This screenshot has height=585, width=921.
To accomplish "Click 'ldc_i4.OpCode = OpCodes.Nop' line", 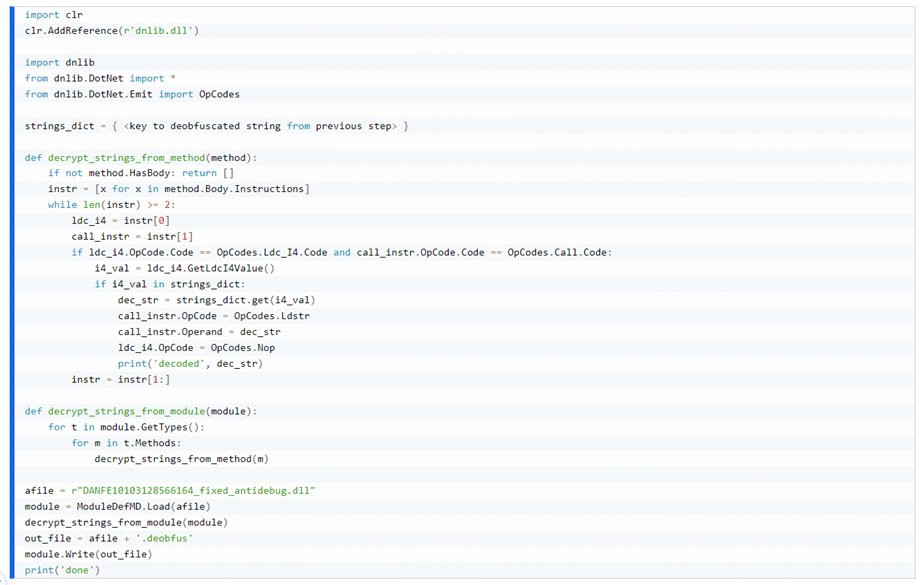I will tap(196, 347).
